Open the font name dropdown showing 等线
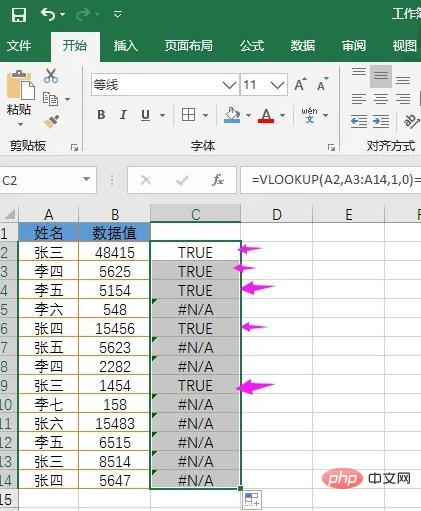Screen dimensions: 421x511 point(229,85)
